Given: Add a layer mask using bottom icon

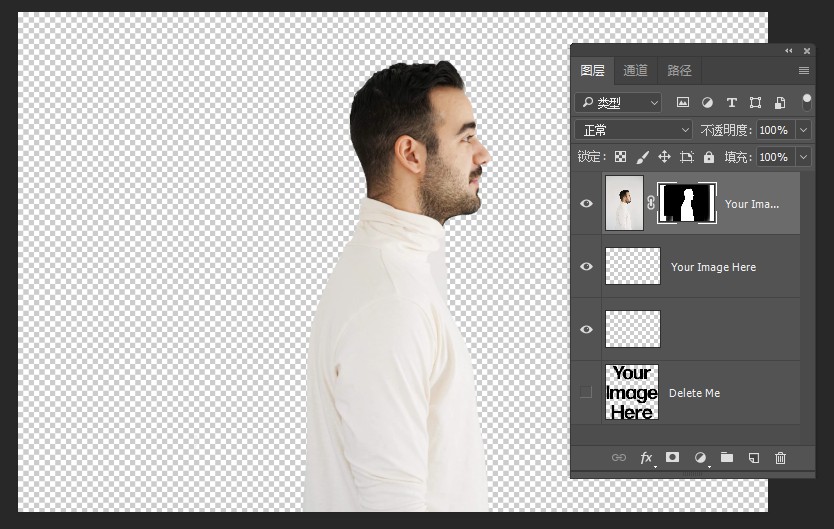Looking at the screenshot, I should click(673, 457).
